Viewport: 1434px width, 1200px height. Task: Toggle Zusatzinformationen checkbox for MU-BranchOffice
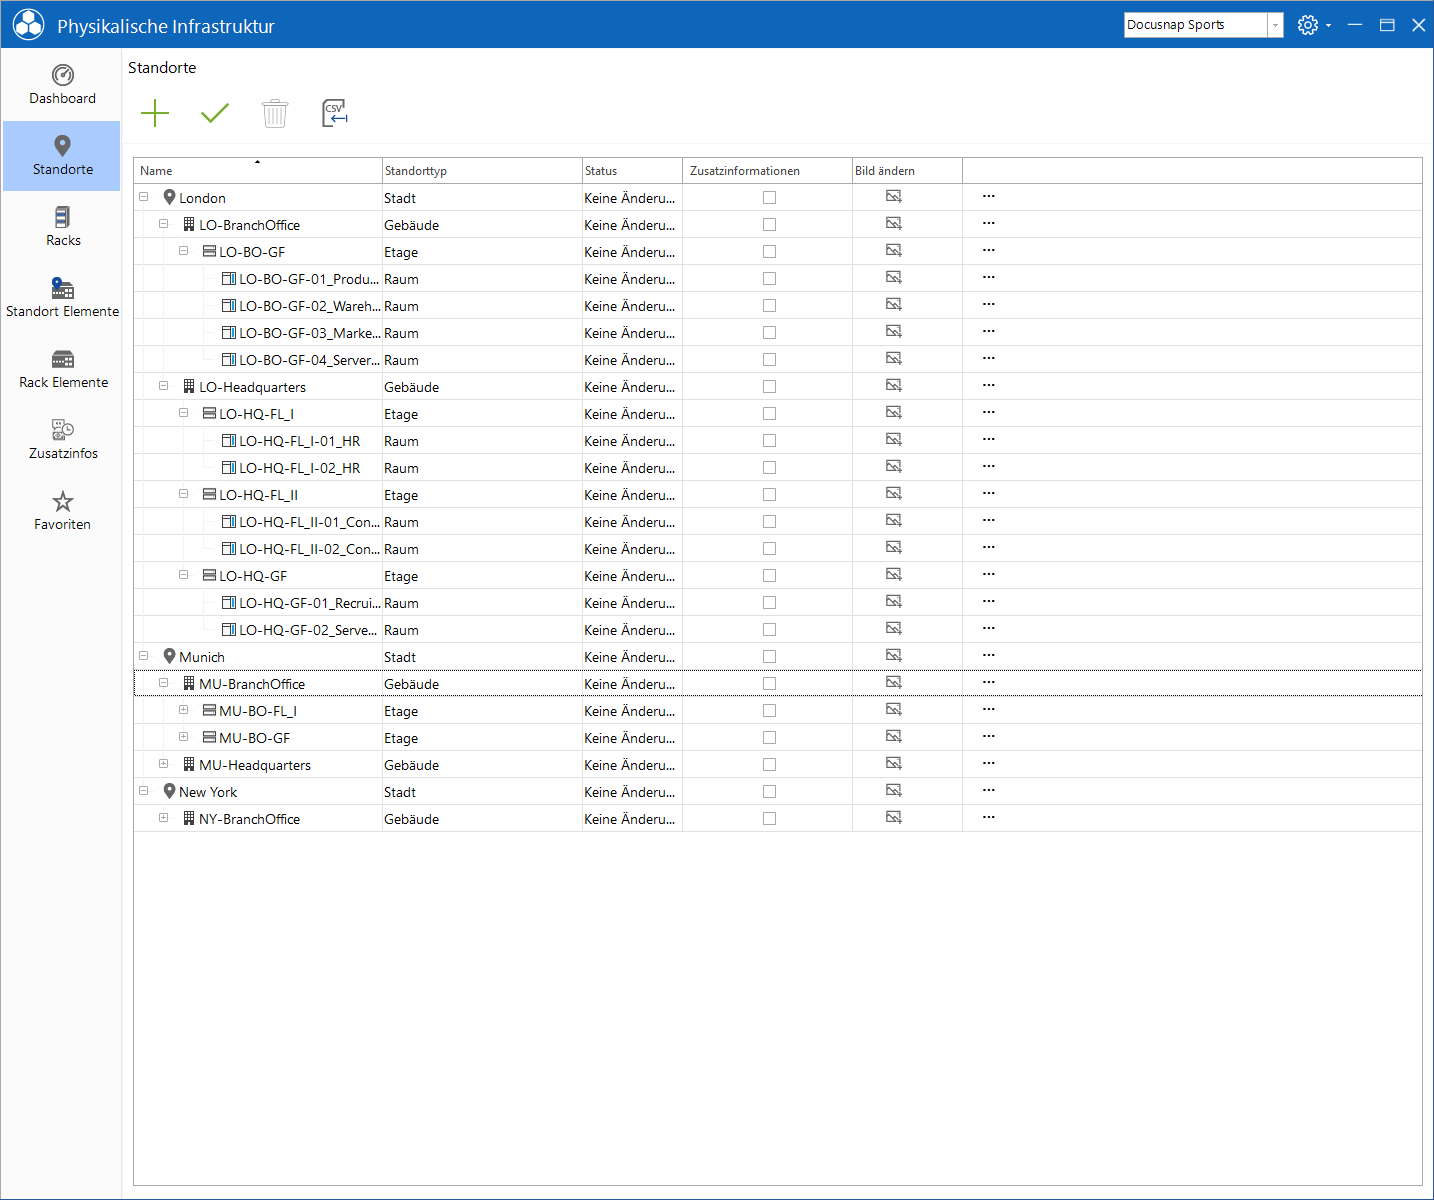[x=769, y=683]
